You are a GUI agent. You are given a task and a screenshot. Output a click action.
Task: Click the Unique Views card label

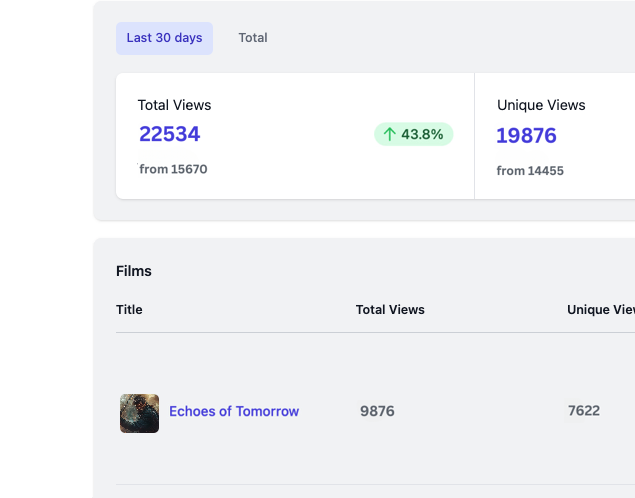tap(541, 105)
